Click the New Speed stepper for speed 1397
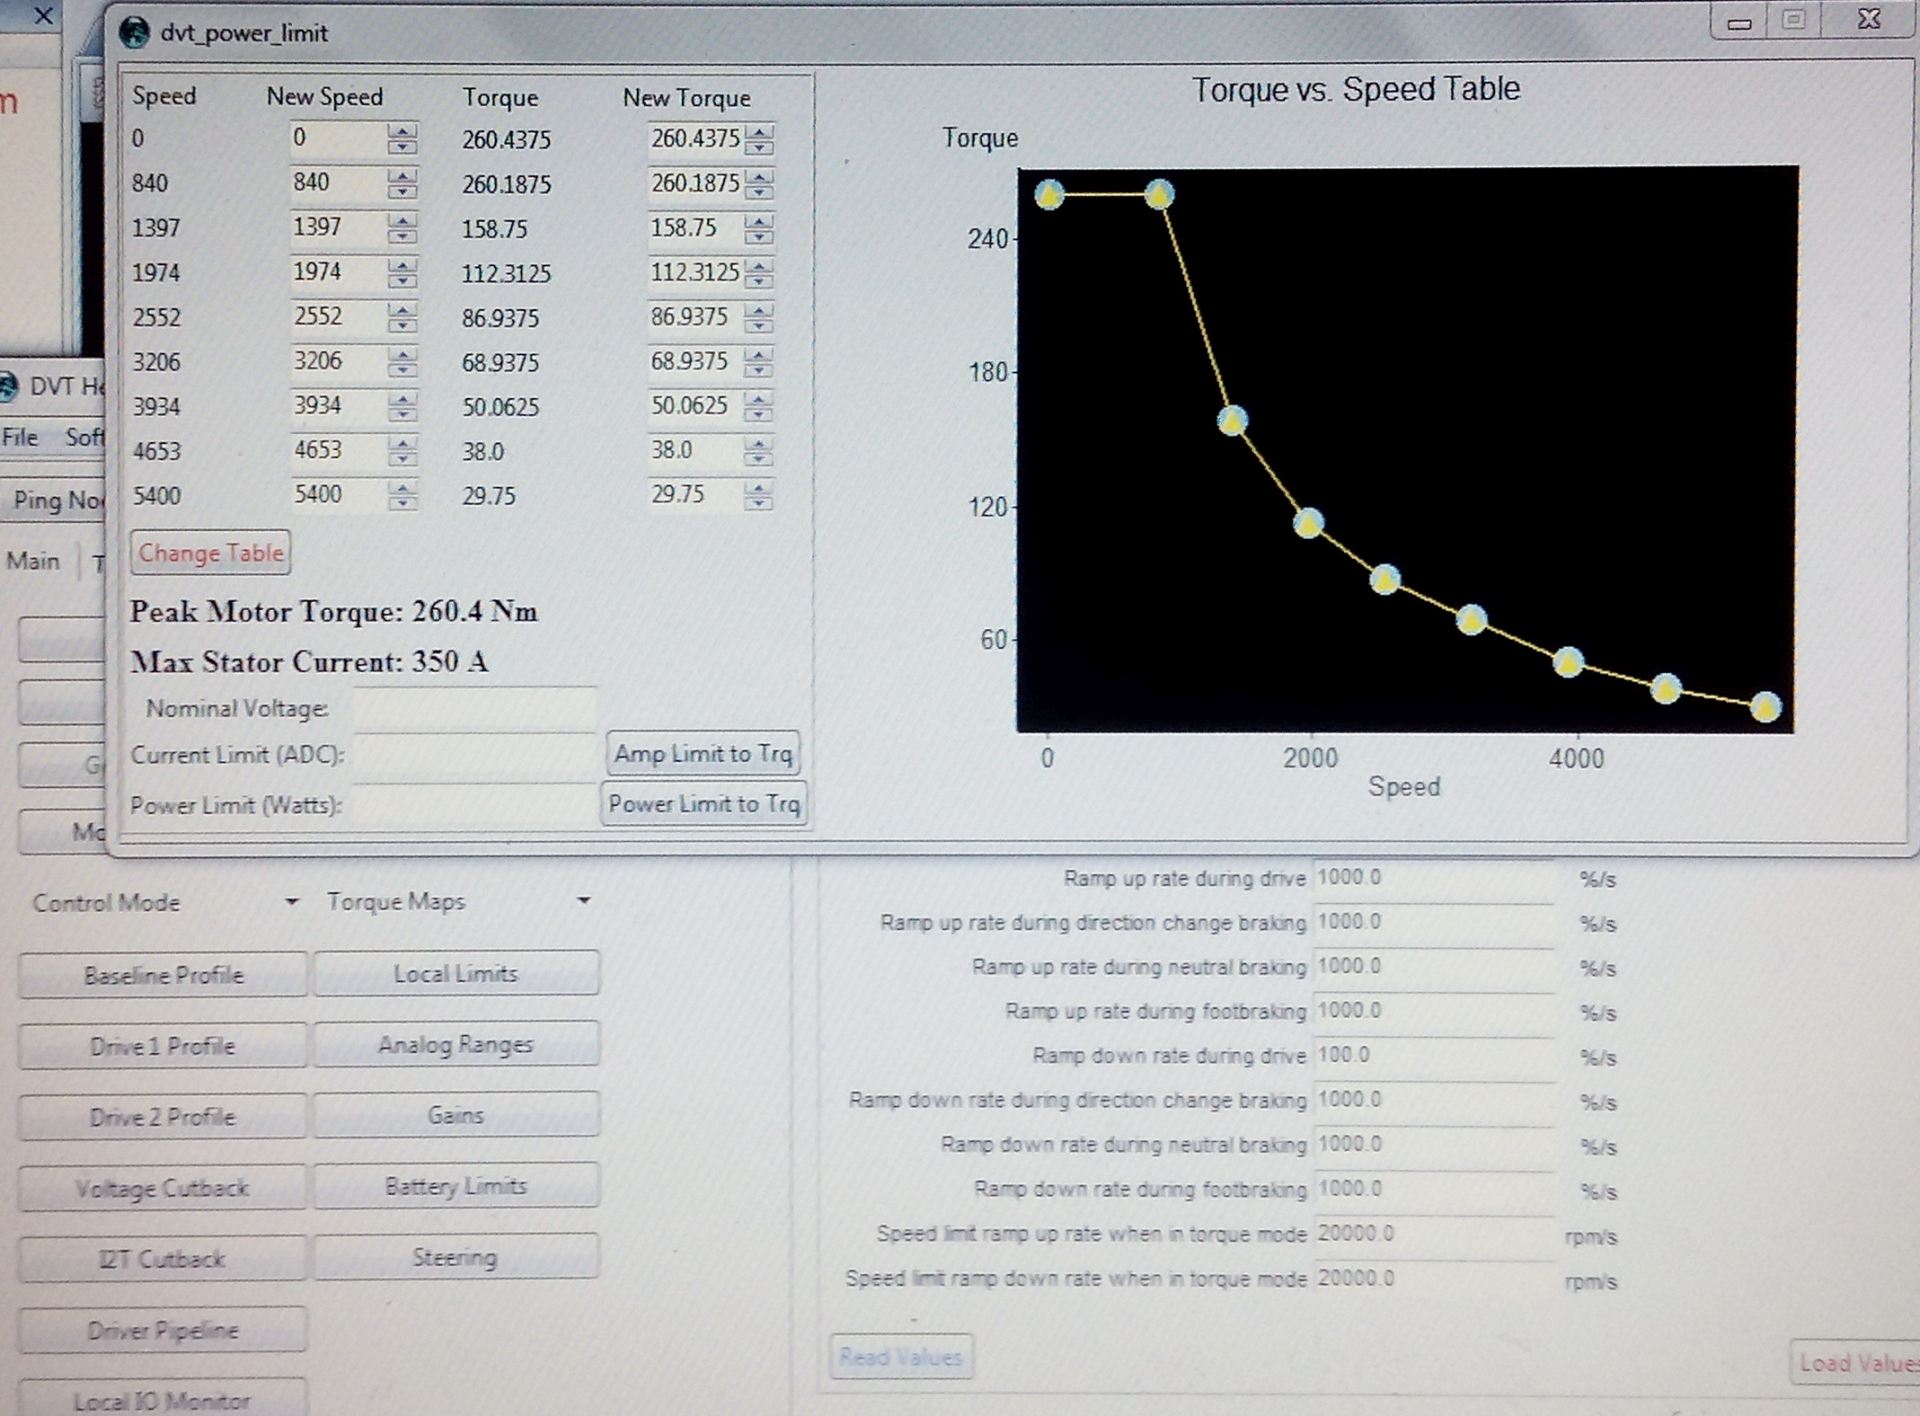 click(x=402, y=228)
